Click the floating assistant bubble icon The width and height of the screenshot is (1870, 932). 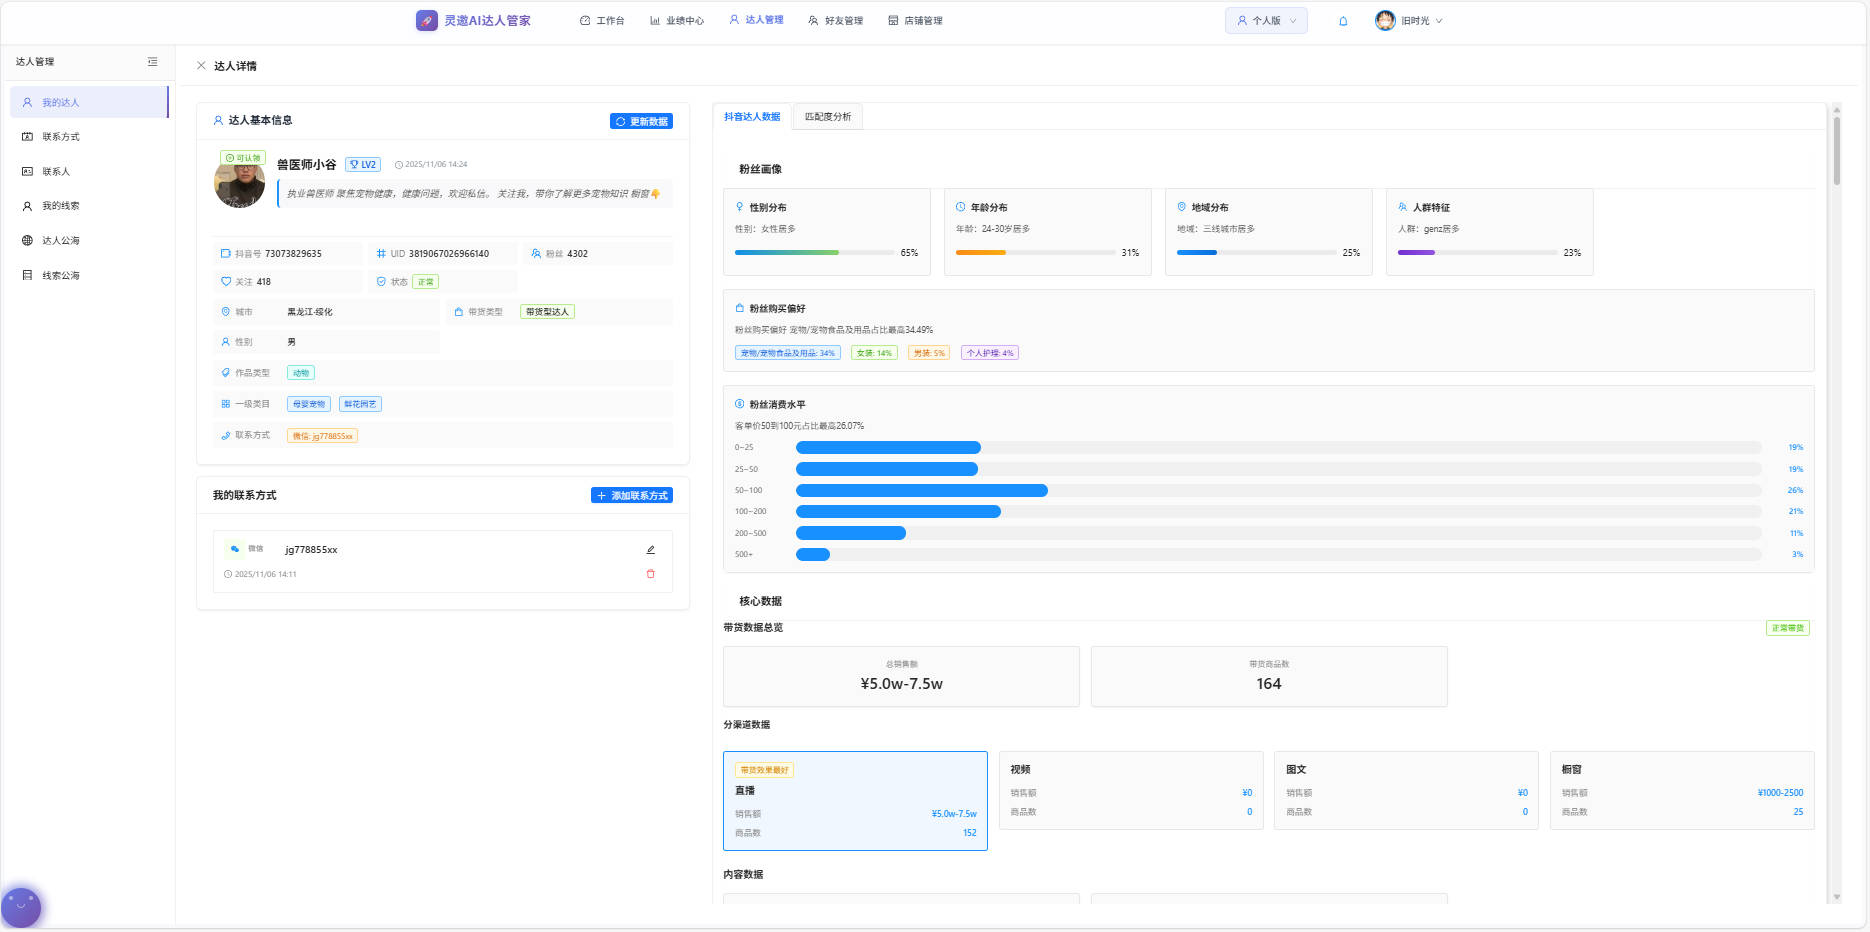coord(21,907)
